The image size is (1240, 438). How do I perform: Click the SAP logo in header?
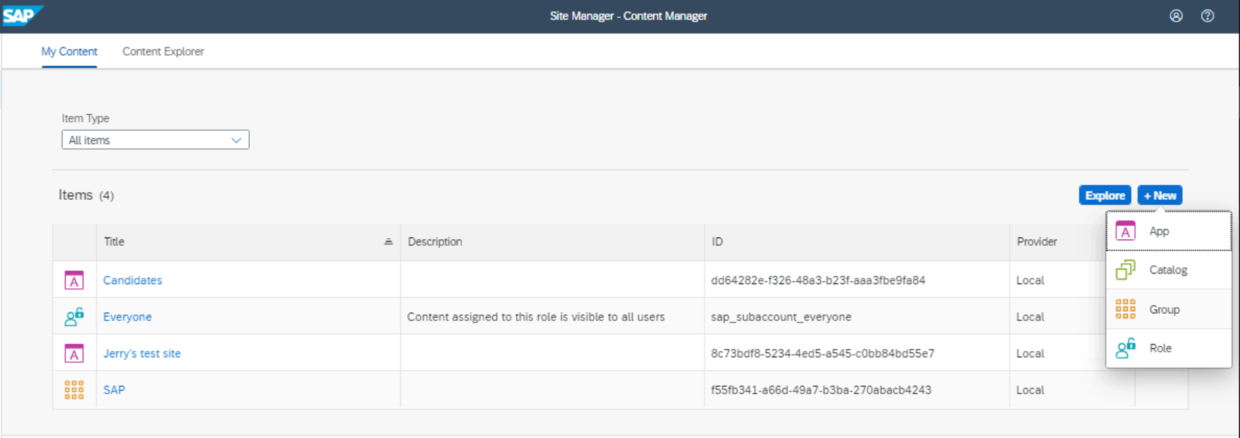click(23, 16)
